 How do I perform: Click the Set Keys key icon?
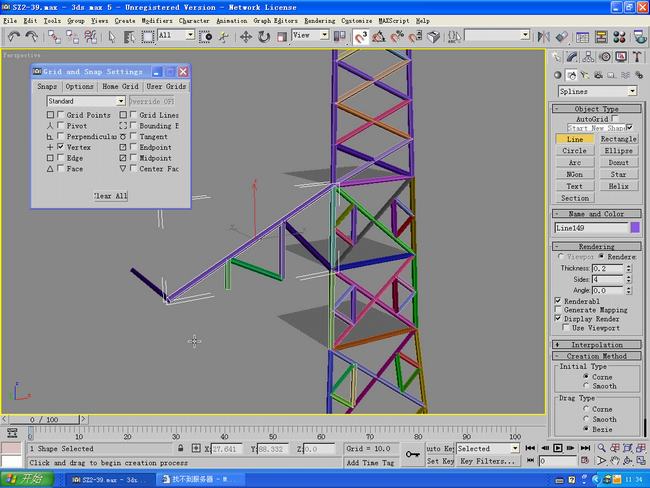point(412,454)
